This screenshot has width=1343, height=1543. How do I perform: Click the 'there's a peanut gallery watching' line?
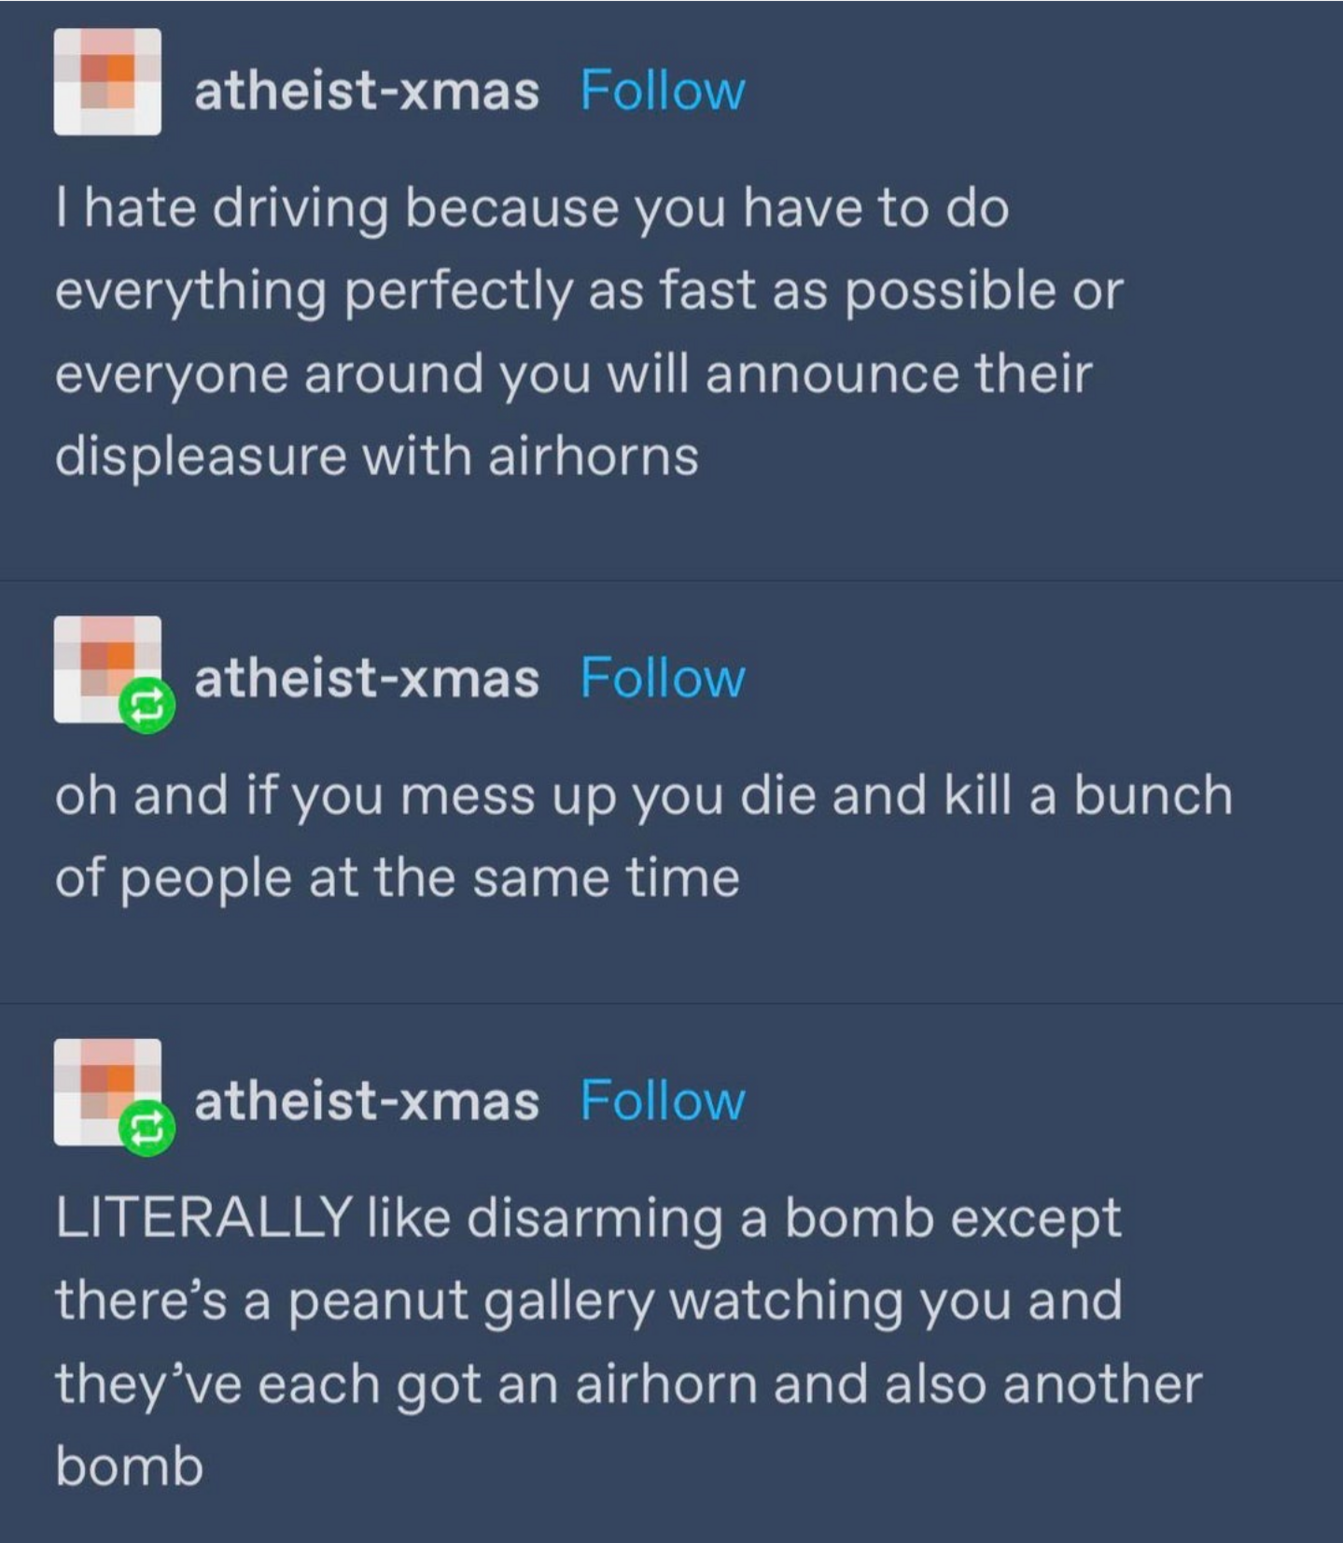(589, 1302)
